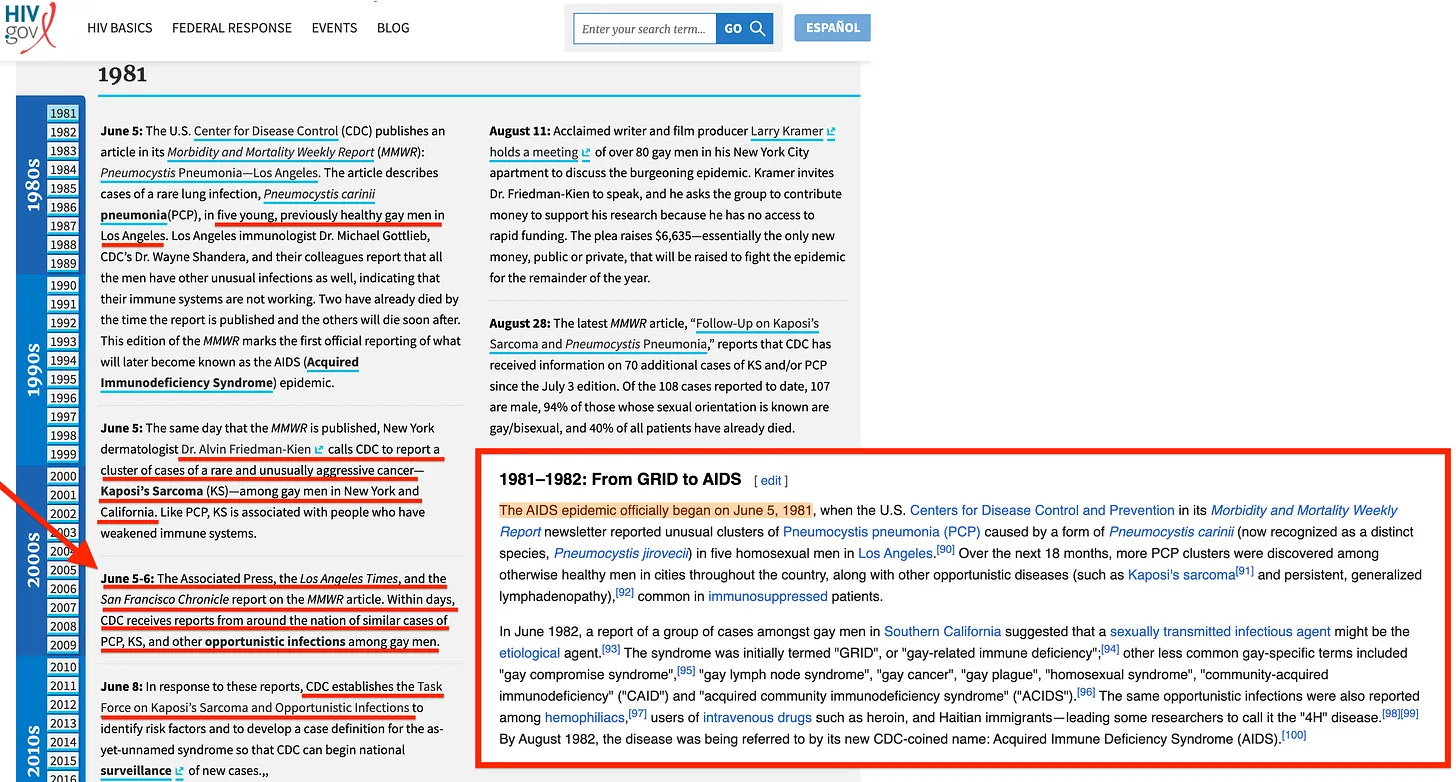Open the BLOG menu item

coord(393,28)
